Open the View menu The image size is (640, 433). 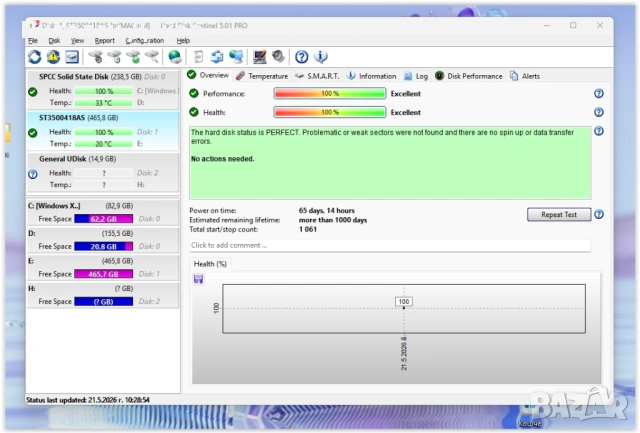pos(77,40)
